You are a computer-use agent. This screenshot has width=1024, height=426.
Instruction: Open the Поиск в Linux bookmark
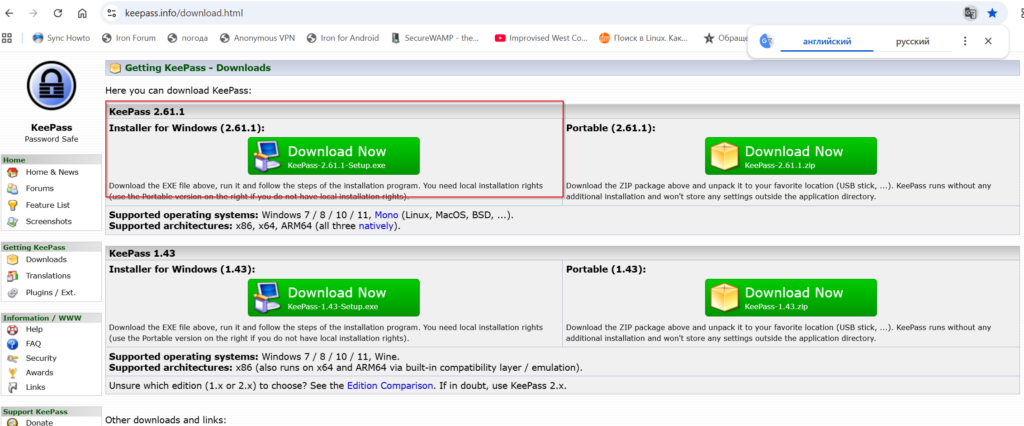coord(644,38)
